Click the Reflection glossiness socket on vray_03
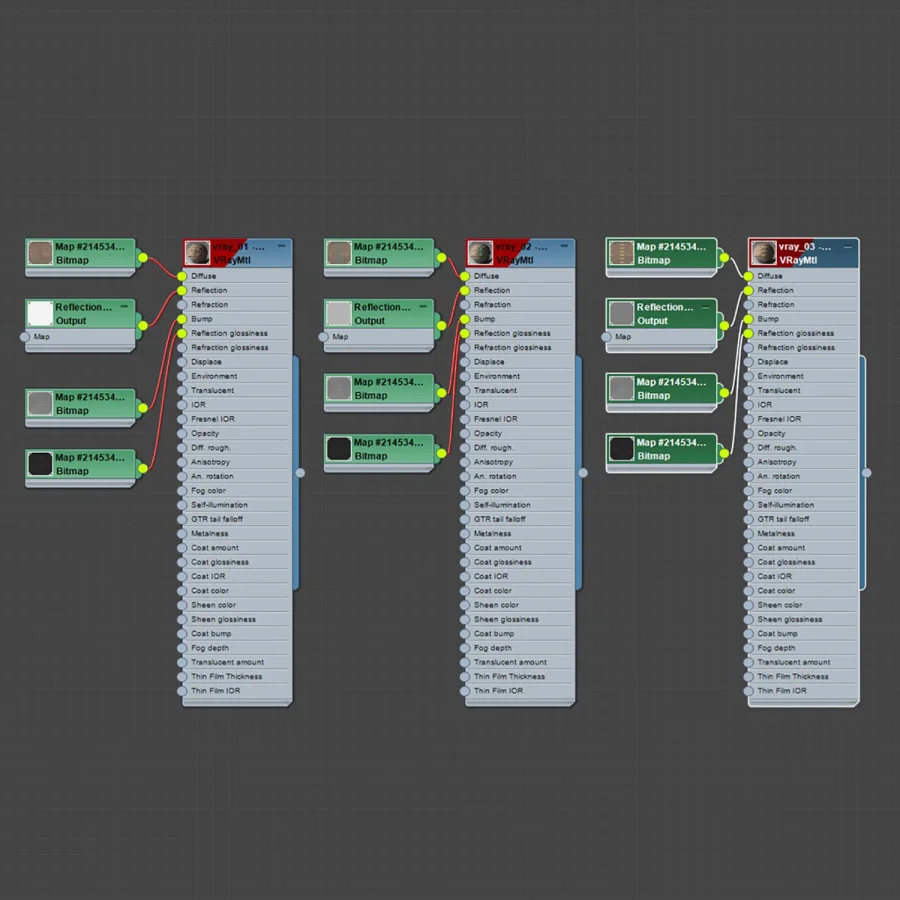900x900 pixels. coord(748,333)
